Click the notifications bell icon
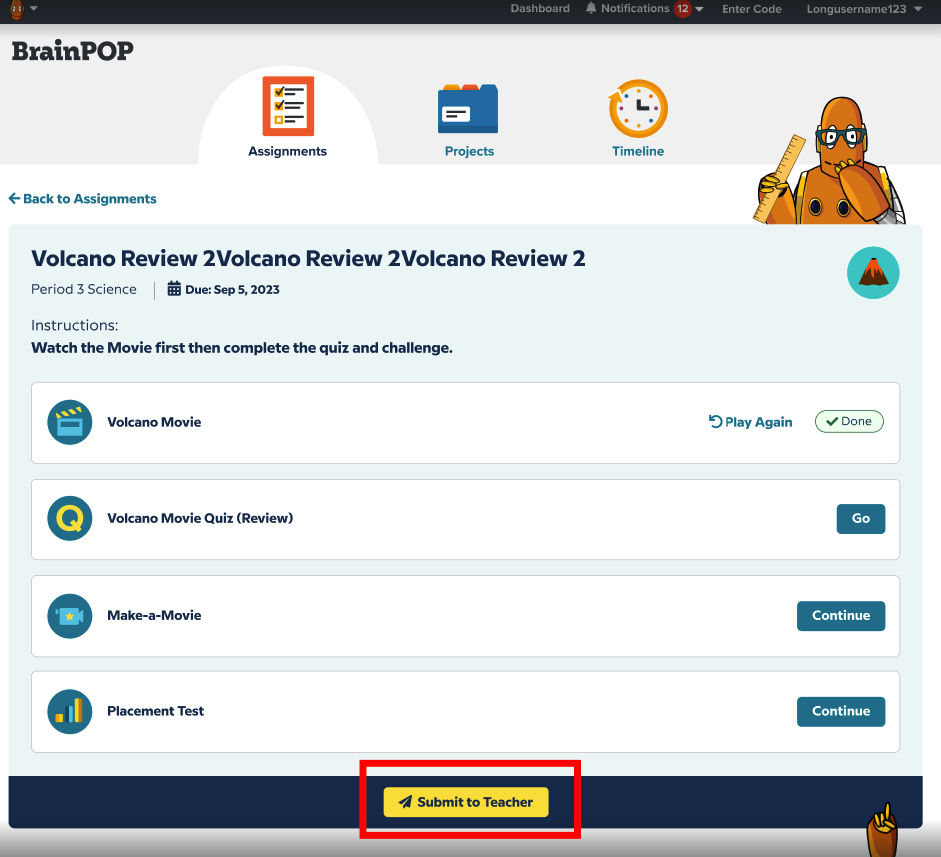 [x=591, y=9]
